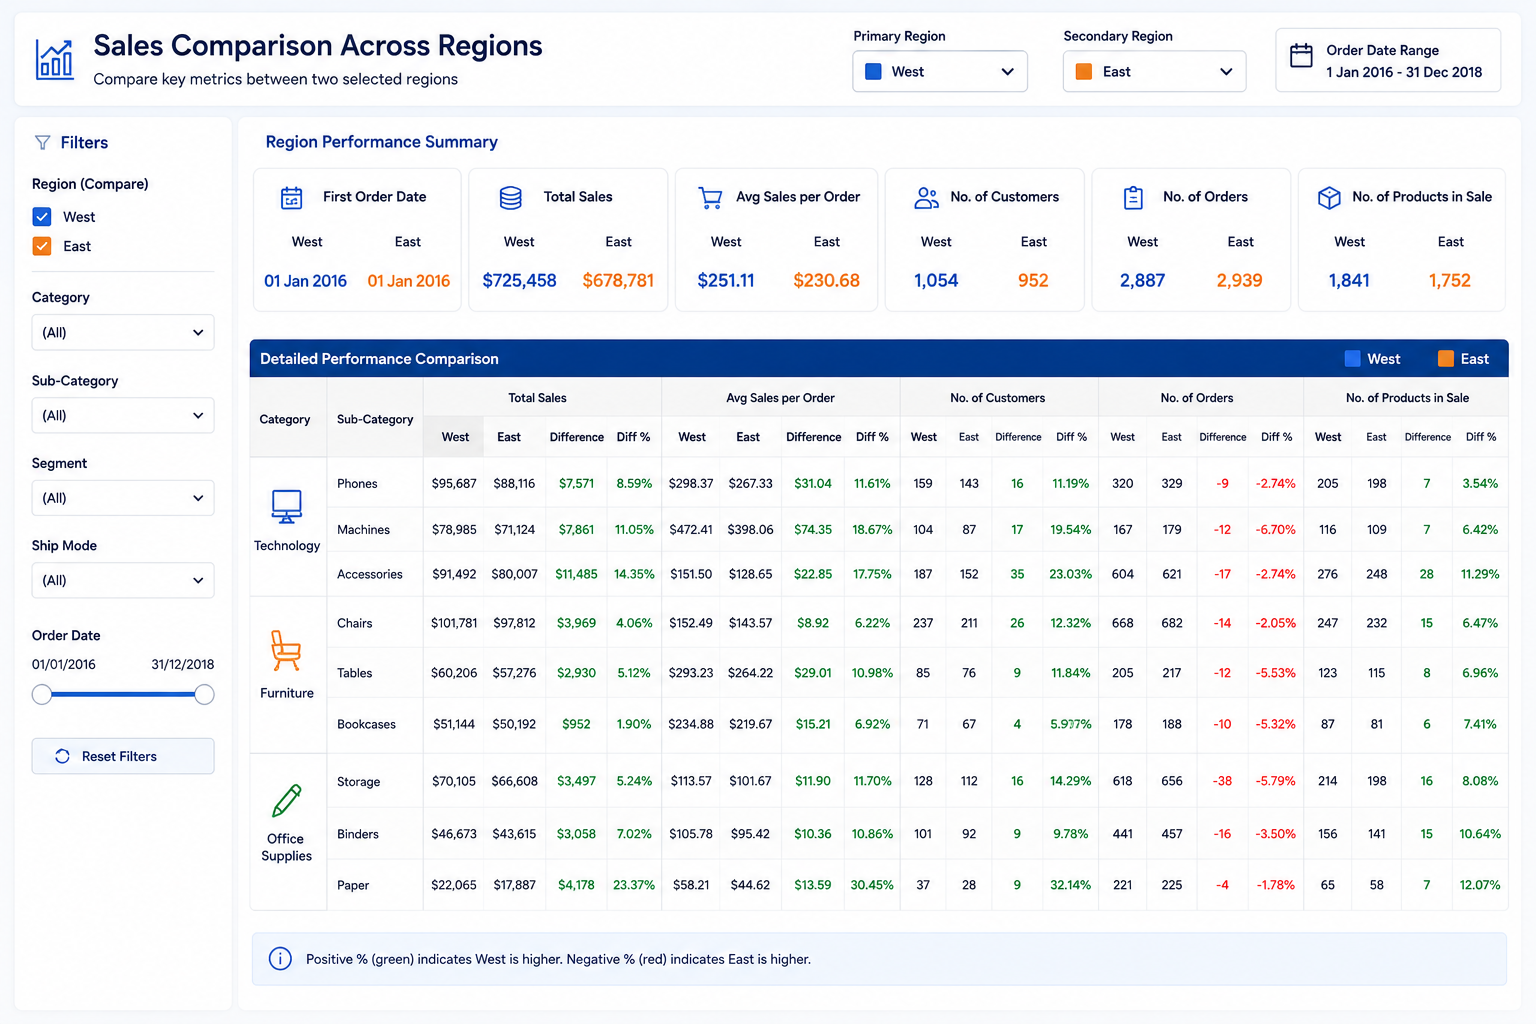This screenshot has height=1024, width=1536.
Task: Click the -38 Storage orders difference cell
Action: click(x=1222, y=781)
